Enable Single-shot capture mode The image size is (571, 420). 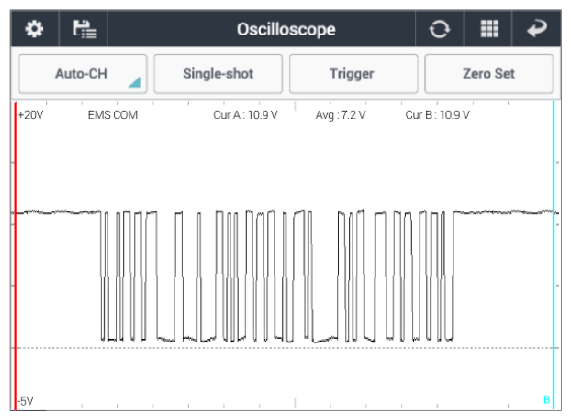click(218, 74)
